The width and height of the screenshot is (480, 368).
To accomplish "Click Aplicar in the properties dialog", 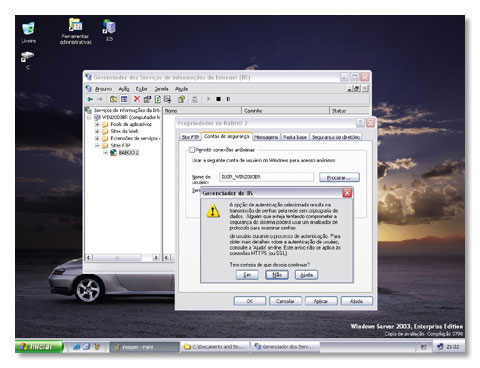I will (x=321, y=301).
